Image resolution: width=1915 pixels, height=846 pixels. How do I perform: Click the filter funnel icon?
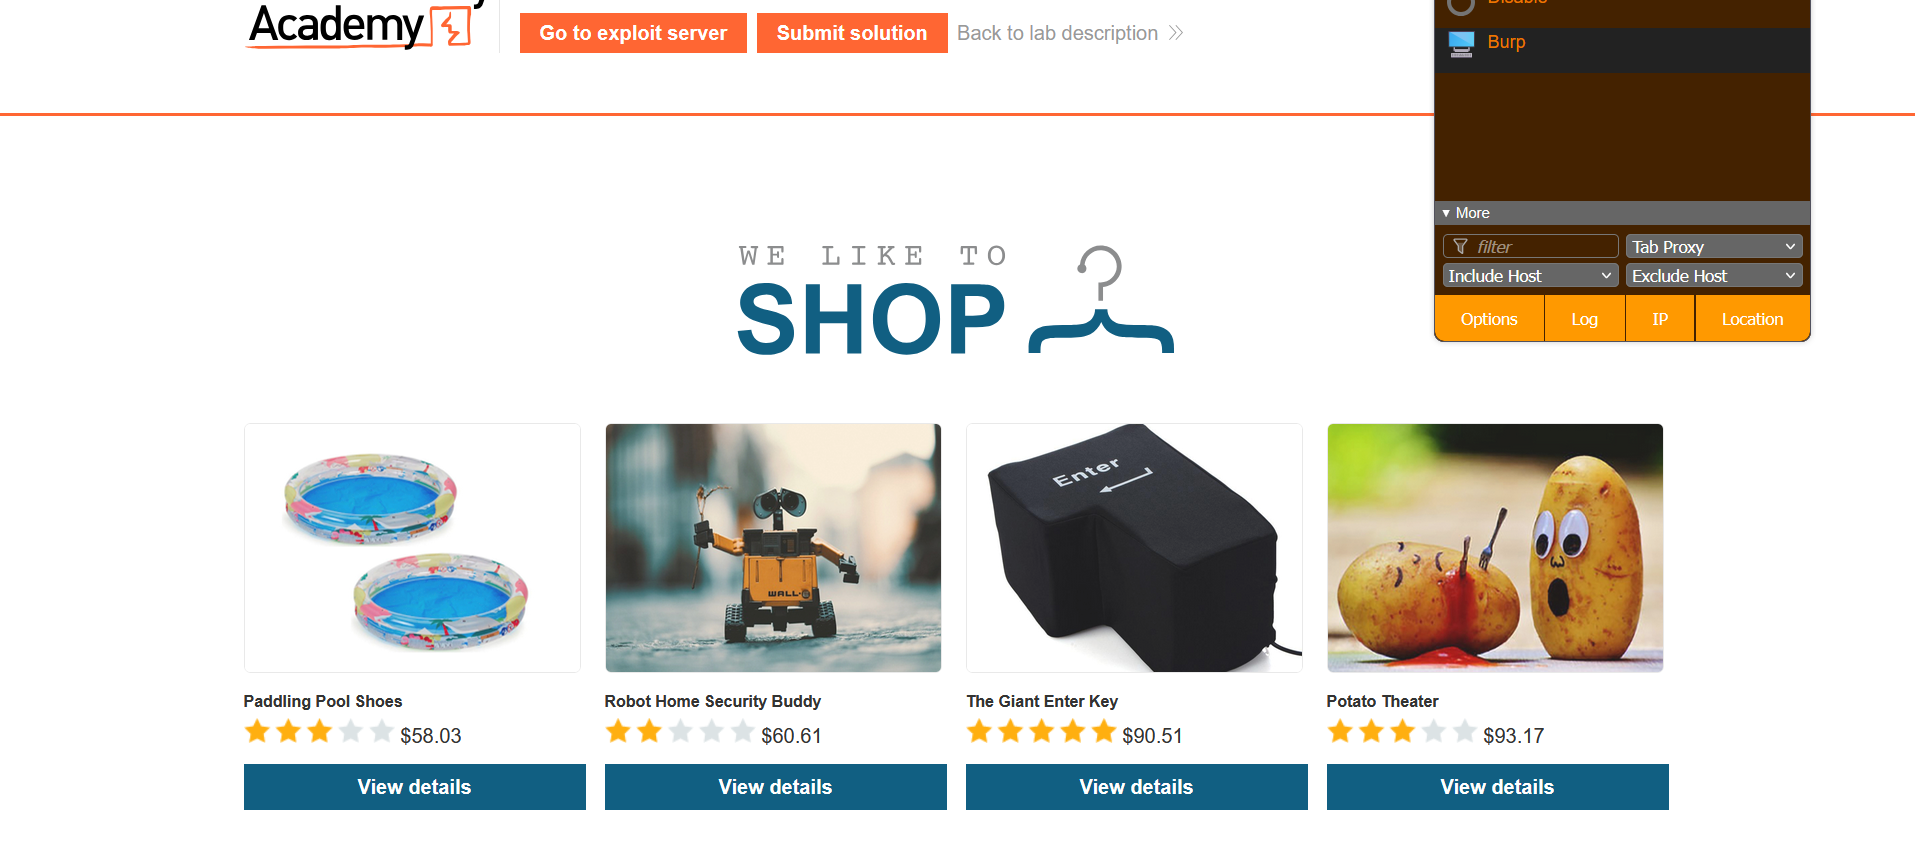tap(1460, 246)
